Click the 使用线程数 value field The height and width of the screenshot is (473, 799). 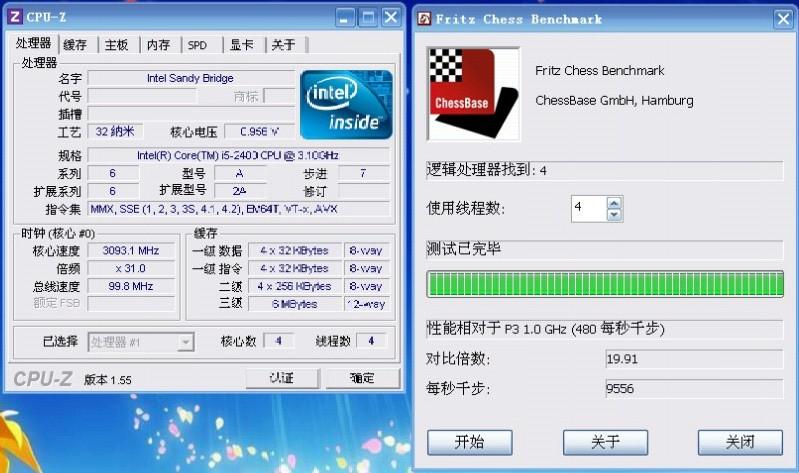[589, 208]
